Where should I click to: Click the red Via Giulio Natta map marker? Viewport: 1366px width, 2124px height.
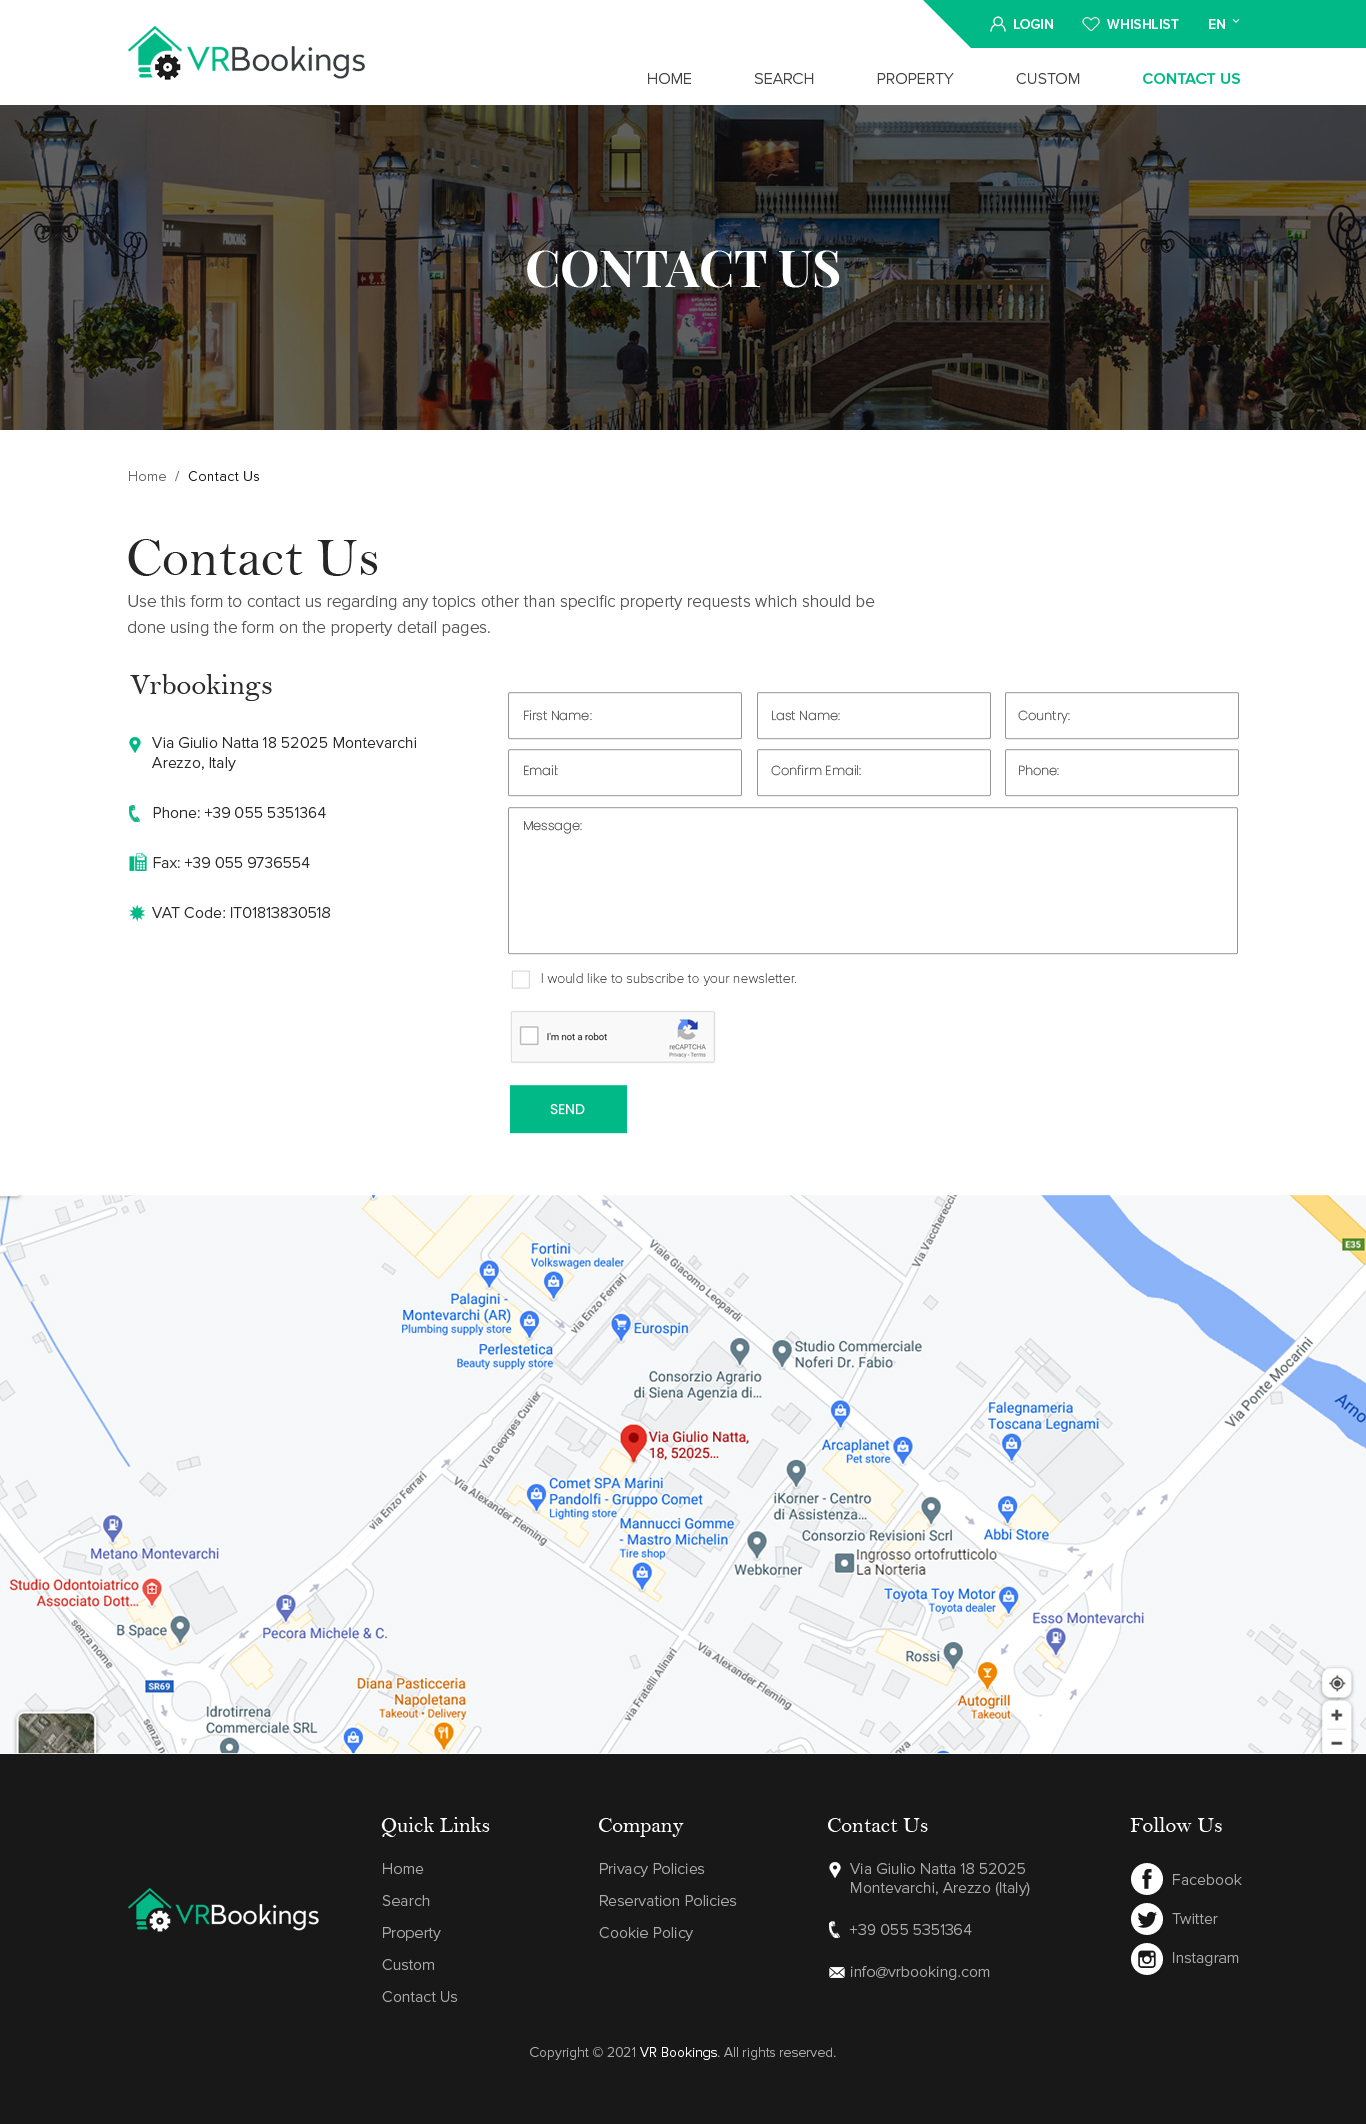(x=633, y=1443)
